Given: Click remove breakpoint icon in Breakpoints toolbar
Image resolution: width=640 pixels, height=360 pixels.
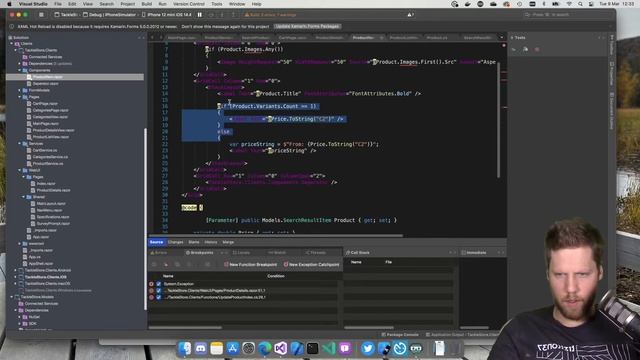Looking at the screenshot, I should pos(166,264).
